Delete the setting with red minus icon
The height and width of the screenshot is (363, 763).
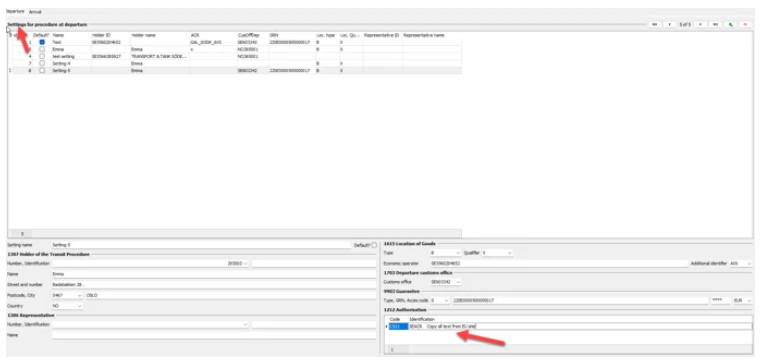[745, 24]
